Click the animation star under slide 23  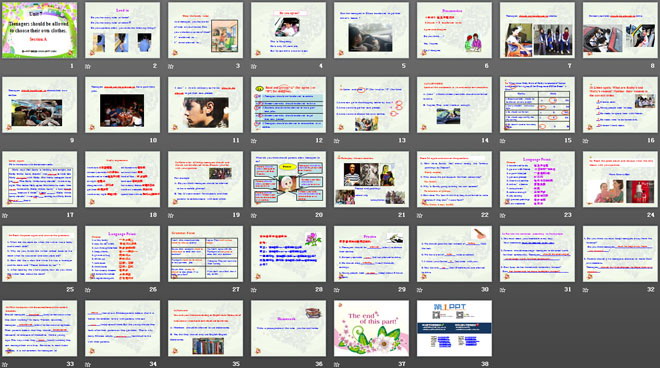[503, 215]
